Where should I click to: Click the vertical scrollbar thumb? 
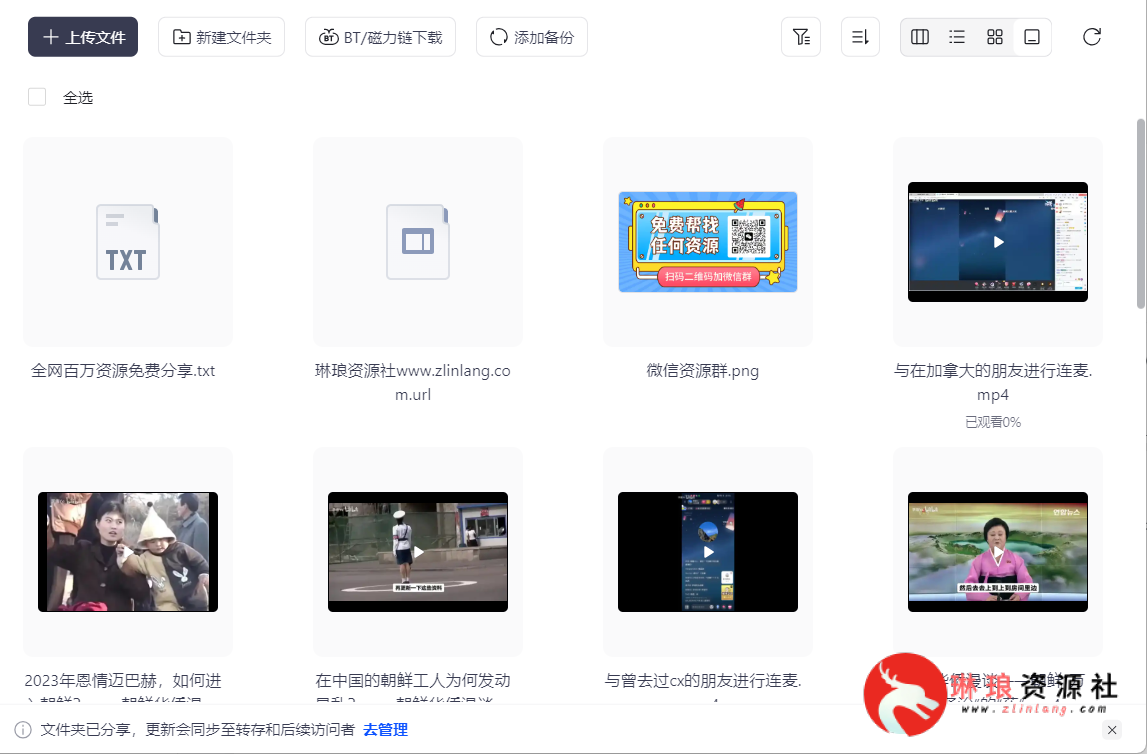(1140, 214)
